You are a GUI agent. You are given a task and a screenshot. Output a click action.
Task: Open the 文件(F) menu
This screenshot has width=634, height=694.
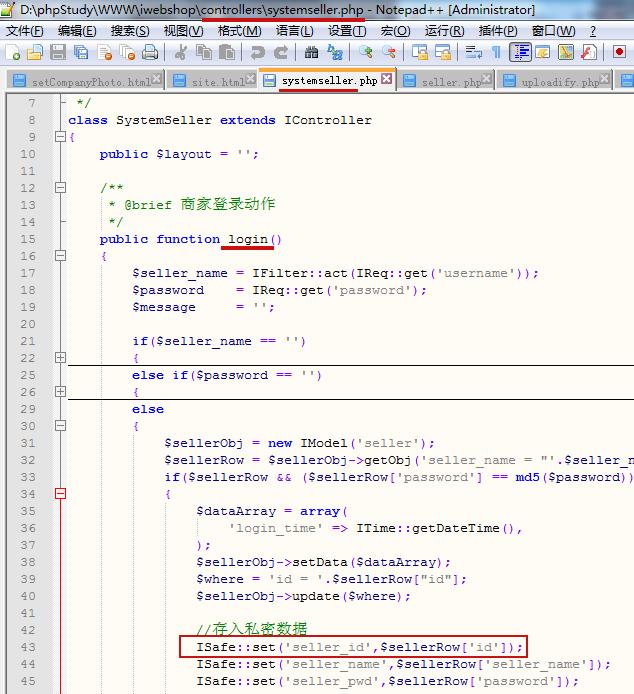tap(25, 31)
